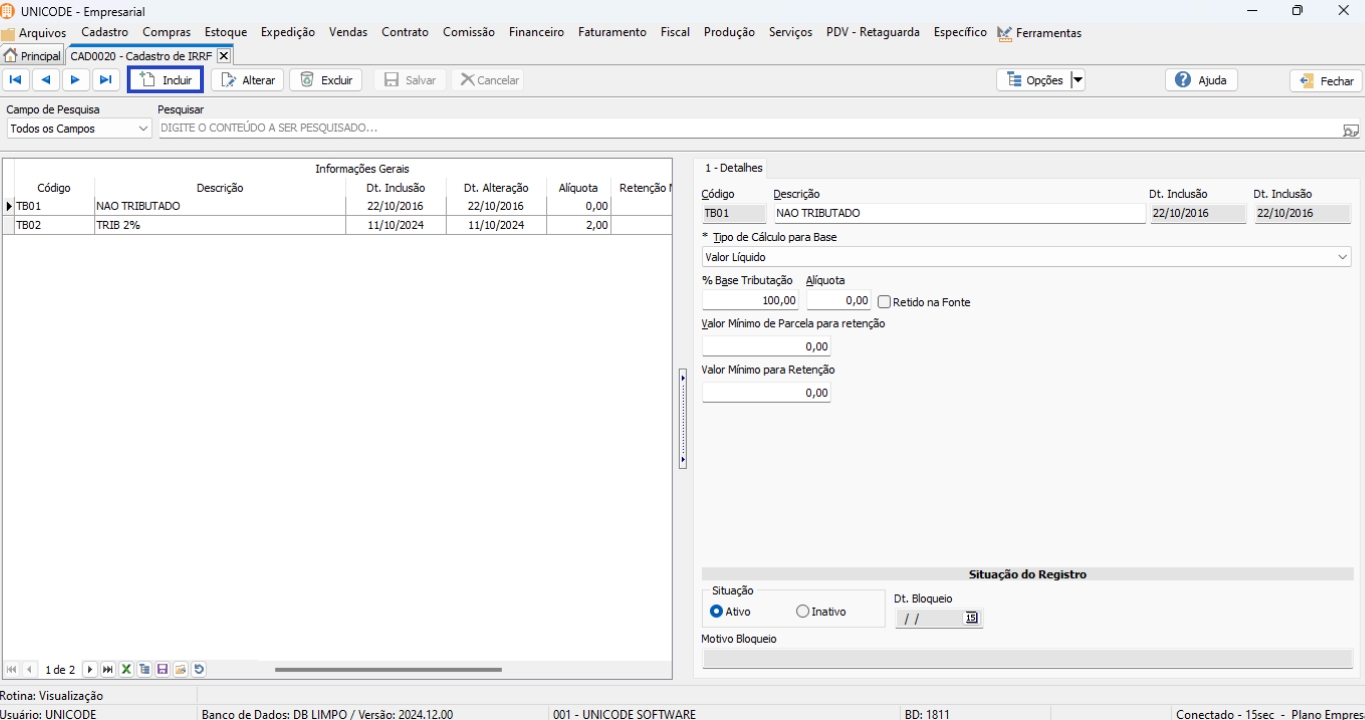The height and width of the screenshot is (720, 1365).
Task: Select the TRIB 2% row in grid
Action: 220,225
